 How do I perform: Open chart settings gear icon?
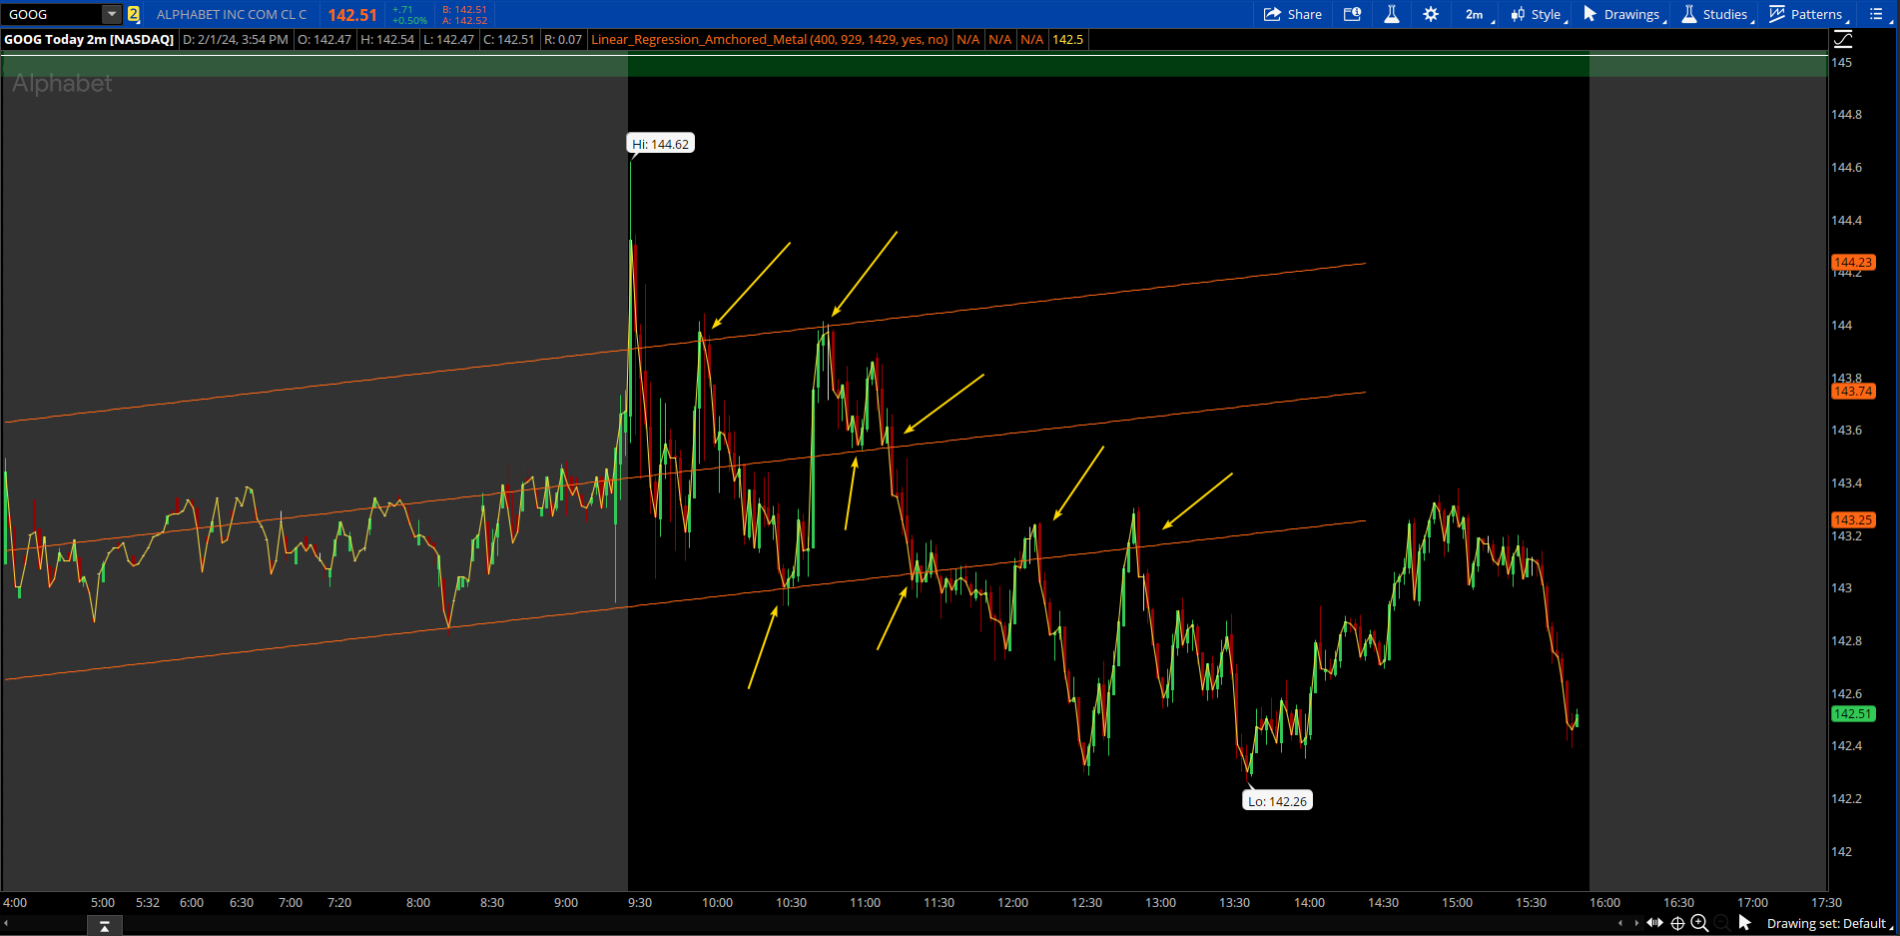[x=1431, y=14]
